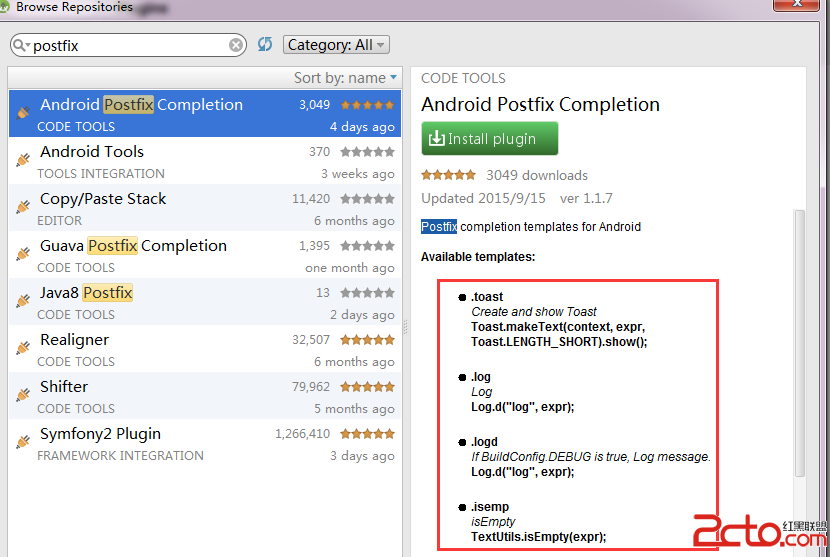Screen dimensions: 830x557
Task: Select Symfony2 Plugin in the list
Action: pos(205,443)
